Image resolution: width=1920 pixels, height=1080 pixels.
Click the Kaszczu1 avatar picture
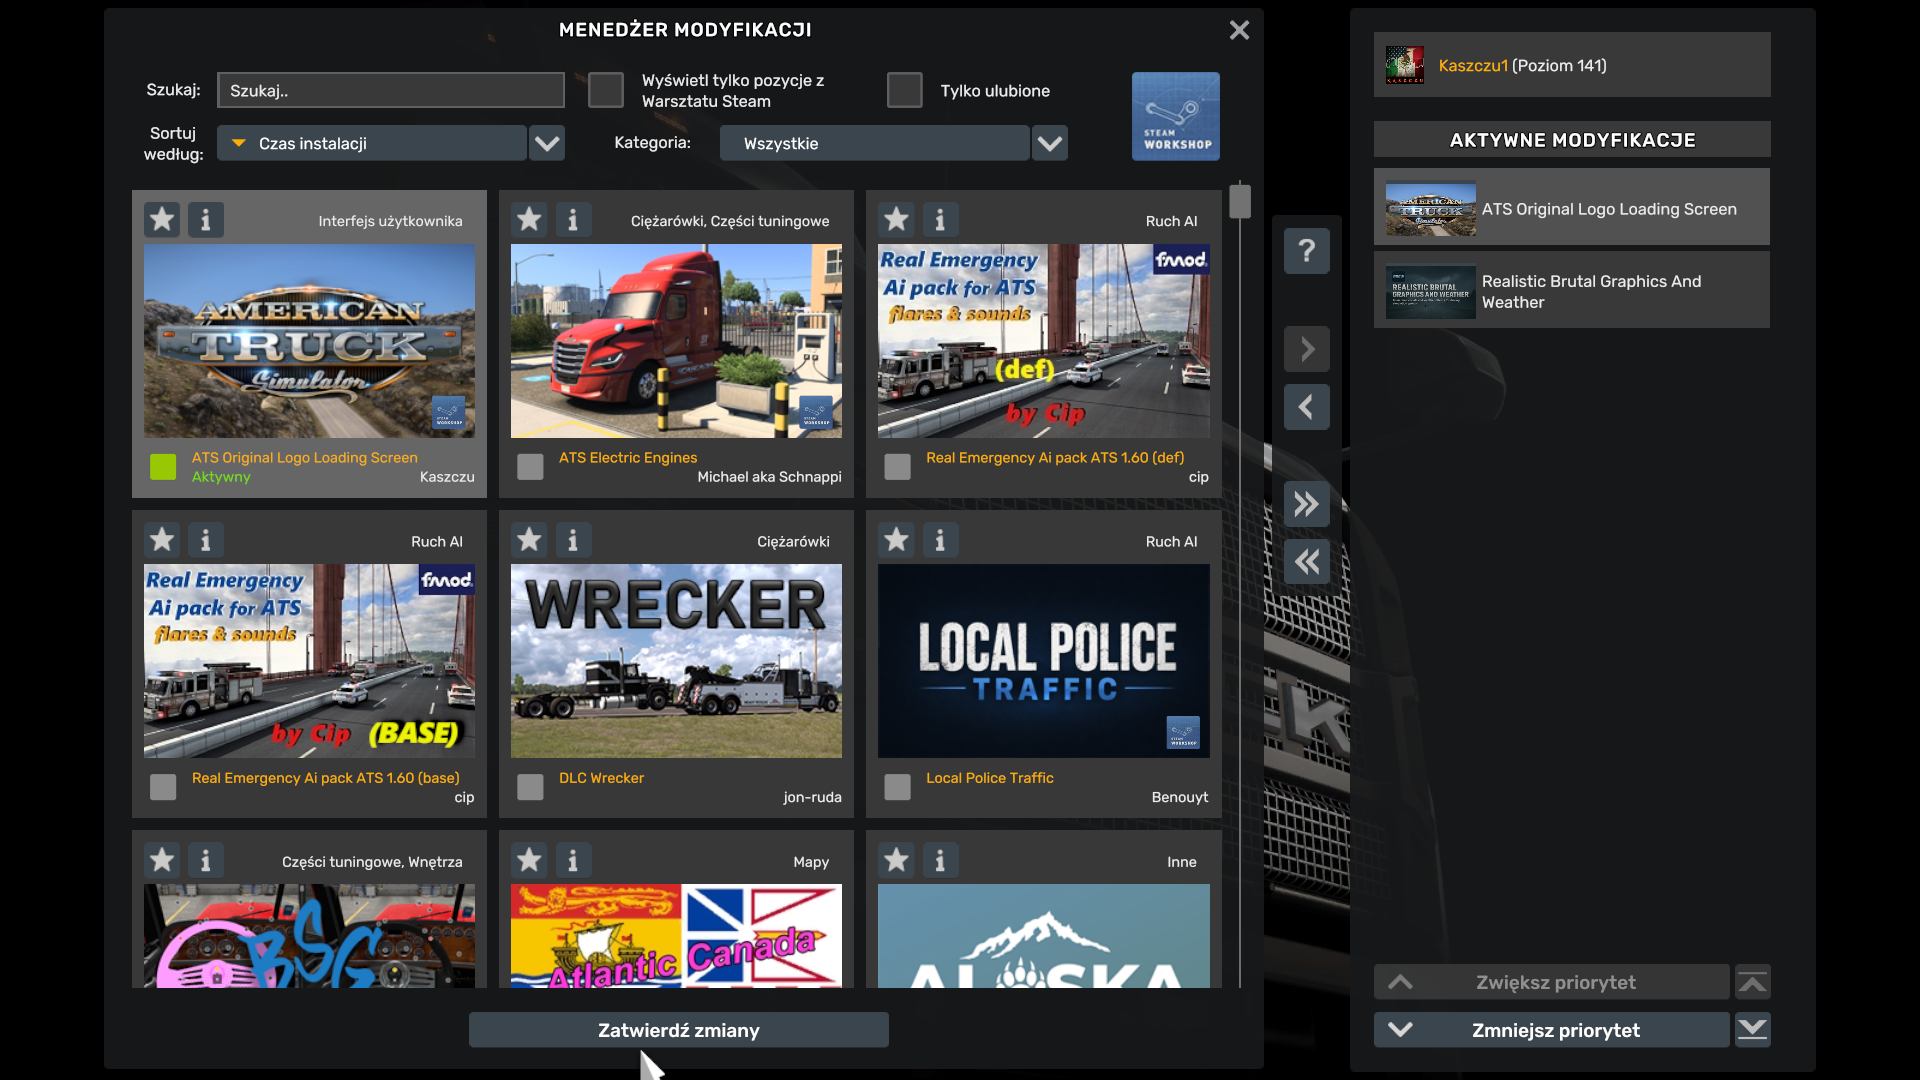(x=1405, y=65)
